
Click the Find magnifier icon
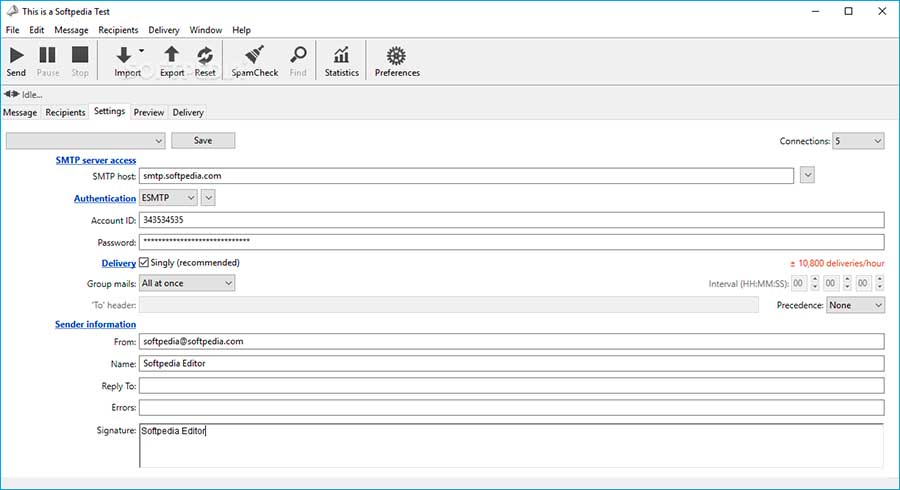[298, 58]
